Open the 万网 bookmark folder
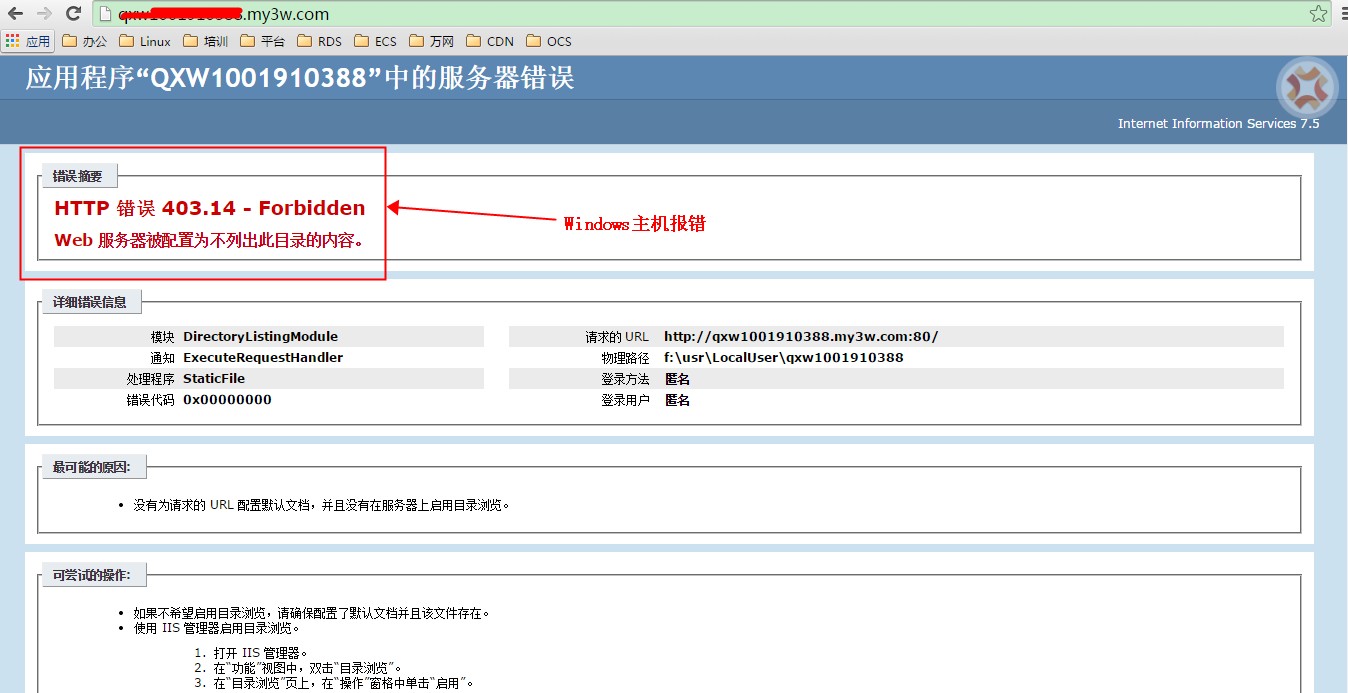Image resolution: width=1348 pixels, height=693 pixels. coord(432,41)
